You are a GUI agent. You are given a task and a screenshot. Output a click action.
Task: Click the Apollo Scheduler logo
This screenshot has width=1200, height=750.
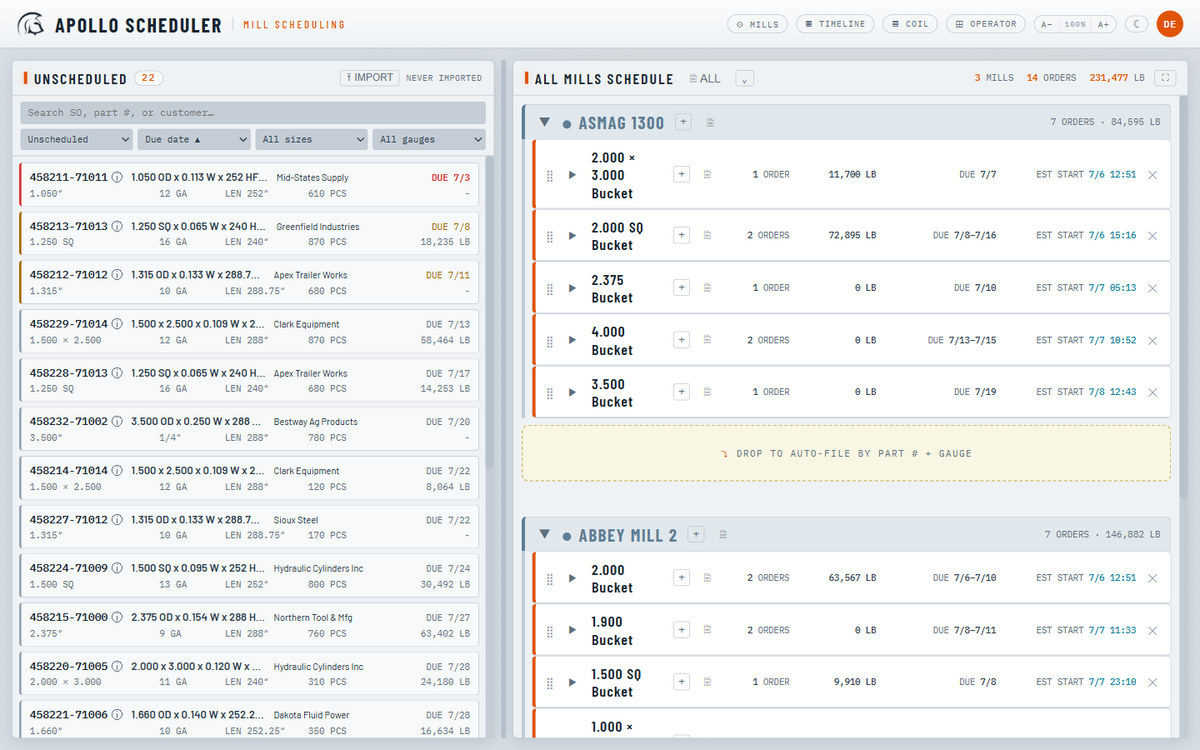[32, 24]
